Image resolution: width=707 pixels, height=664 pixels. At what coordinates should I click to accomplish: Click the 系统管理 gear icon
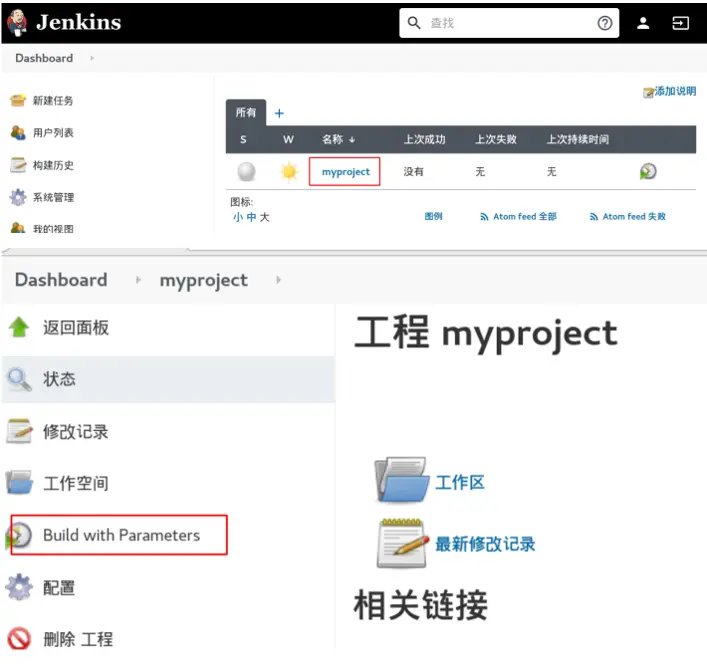(x=18, y=197)
